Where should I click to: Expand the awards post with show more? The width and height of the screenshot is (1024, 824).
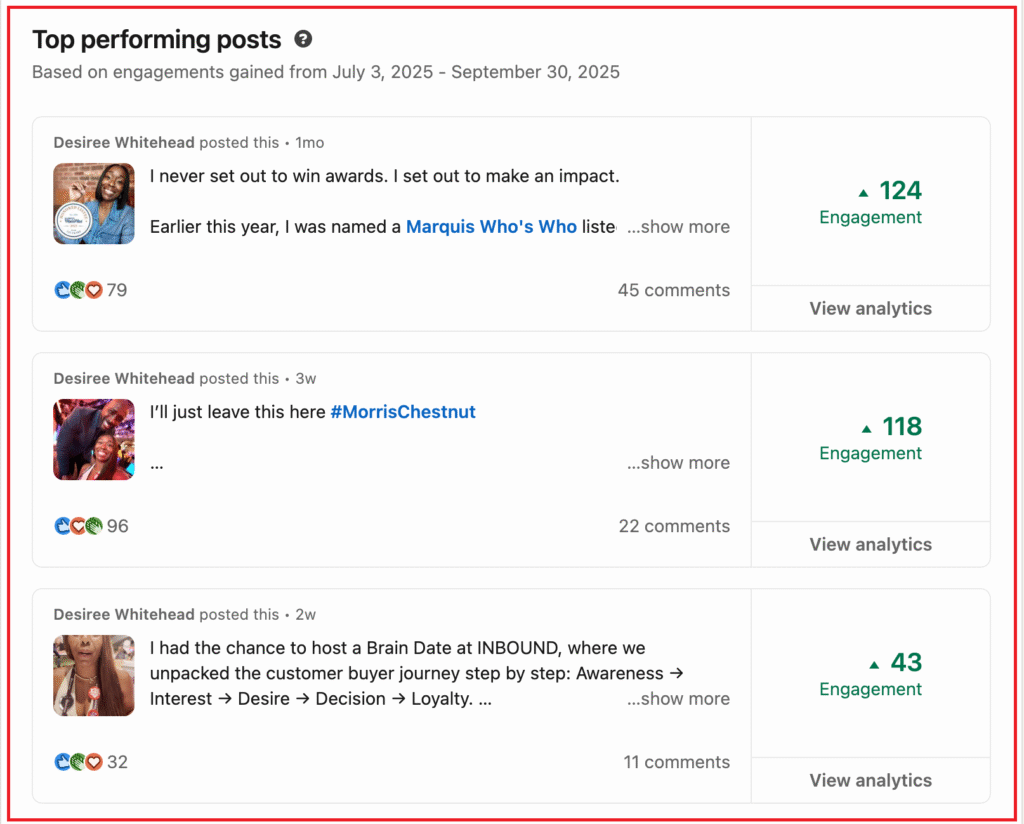point(678,227)
